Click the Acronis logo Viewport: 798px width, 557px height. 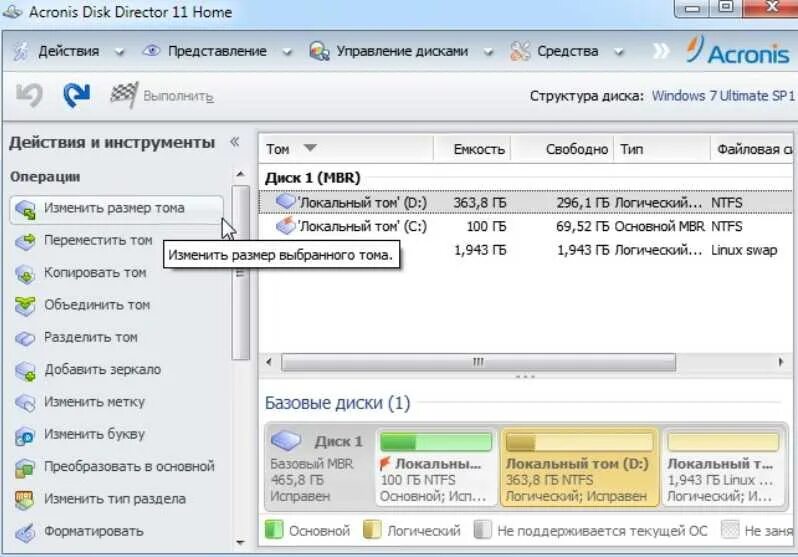coord(737,51)
